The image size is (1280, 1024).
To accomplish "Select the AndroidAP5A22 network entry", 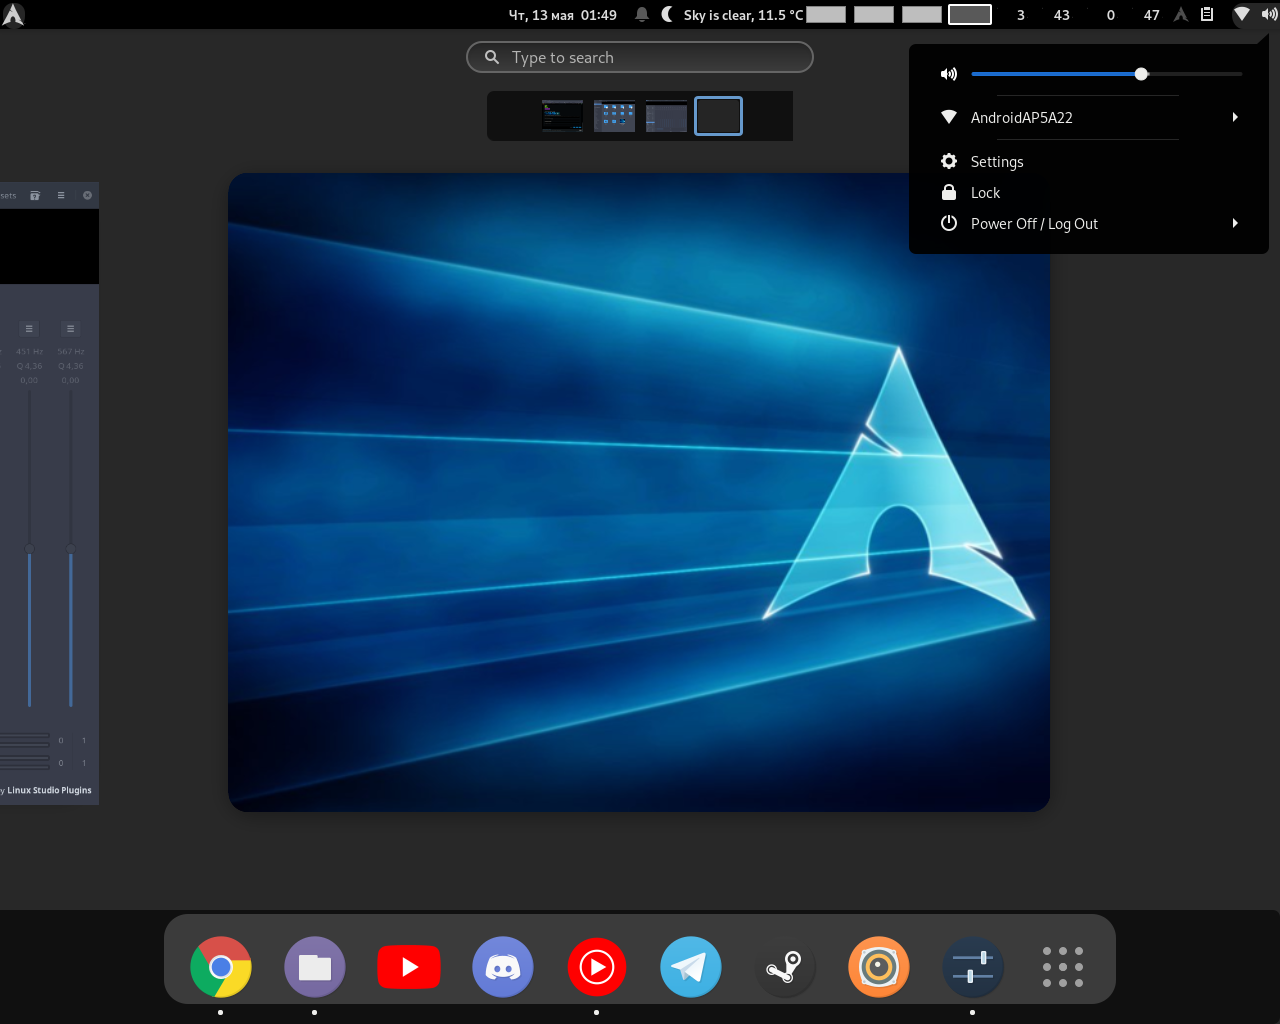I will pyautogui.click(x=1089, y=117).
